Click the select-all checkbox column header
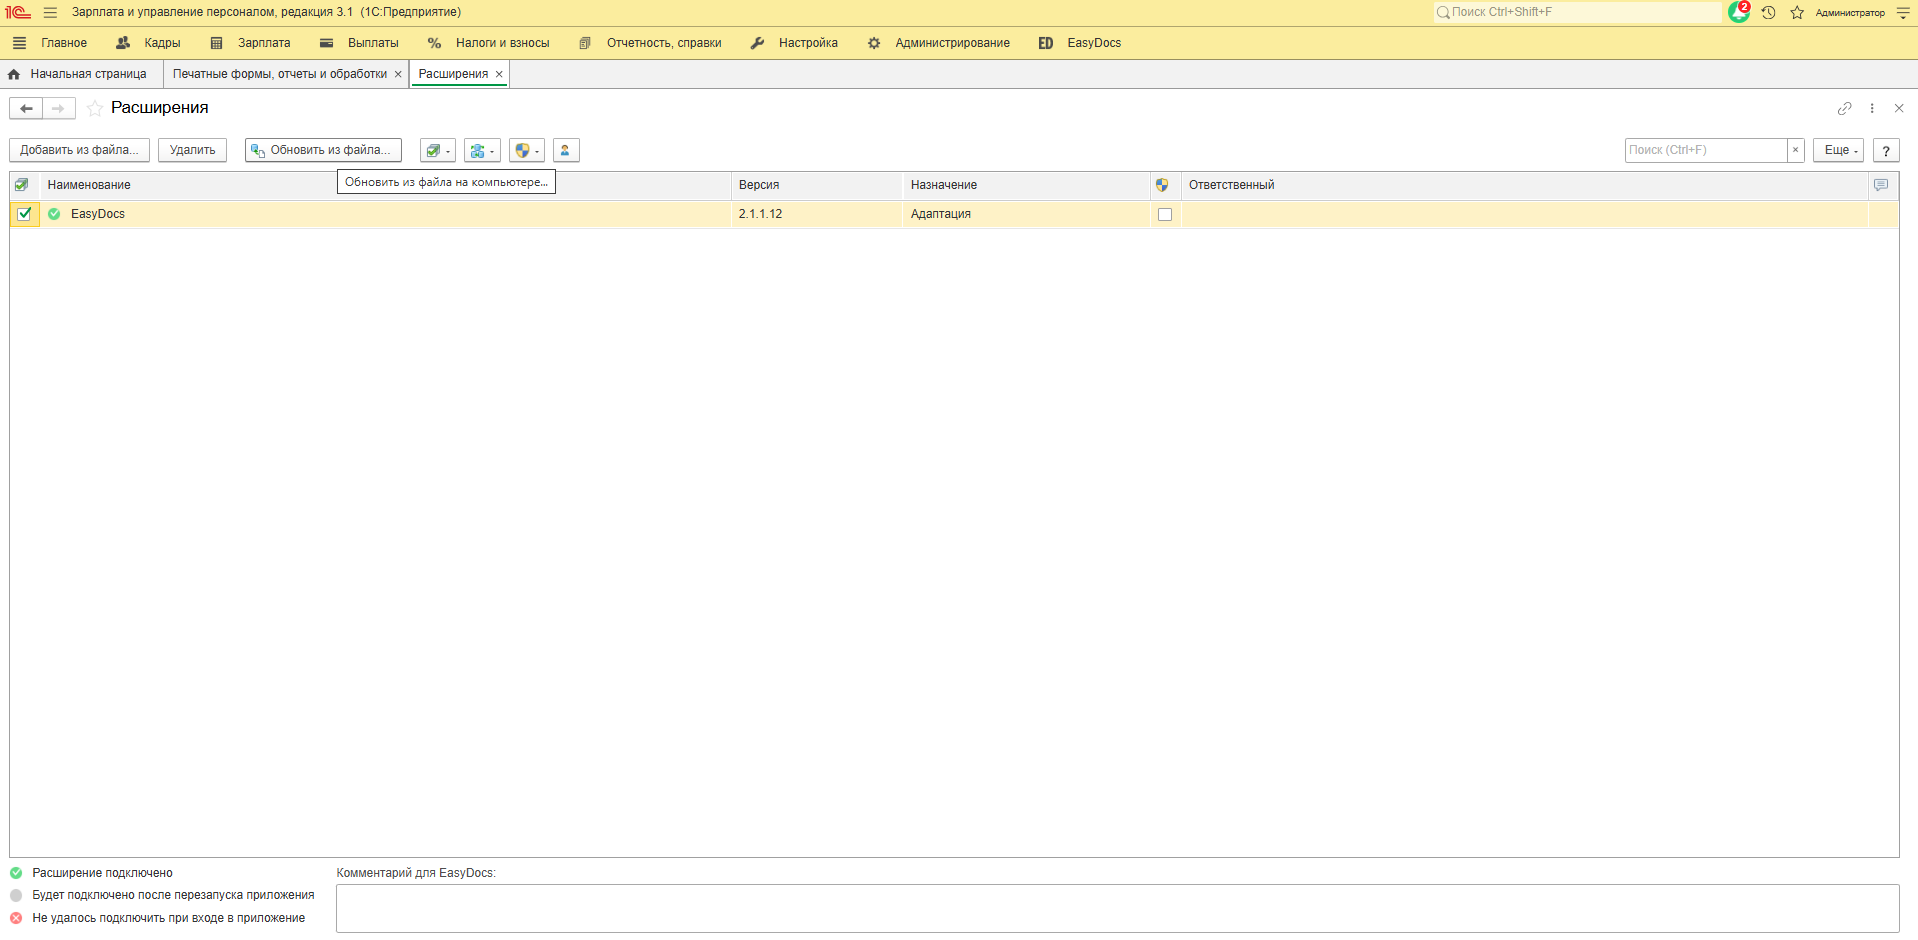The height and width of the screenshot is (940, 1918). pos(22,185)
